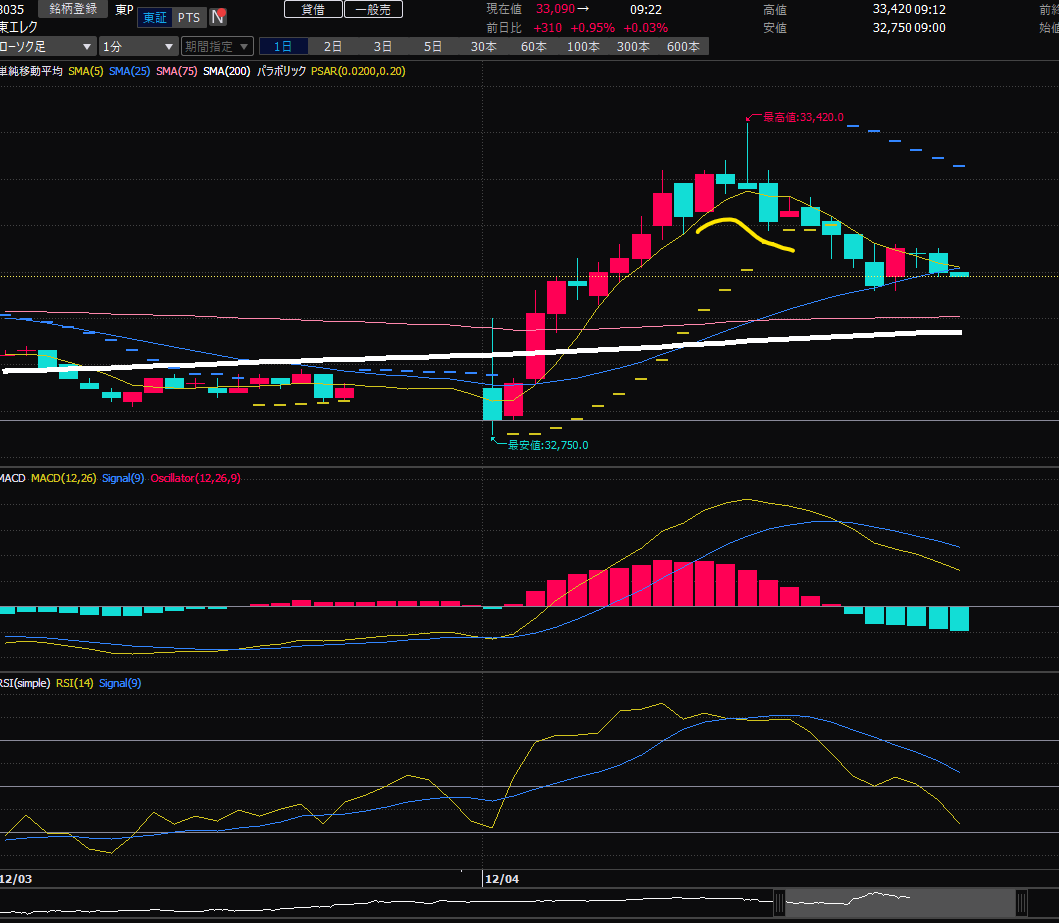Expand the 期間指定 dropdown
This screenshot has width=1059, height=923.
click(x=217, y=47)
